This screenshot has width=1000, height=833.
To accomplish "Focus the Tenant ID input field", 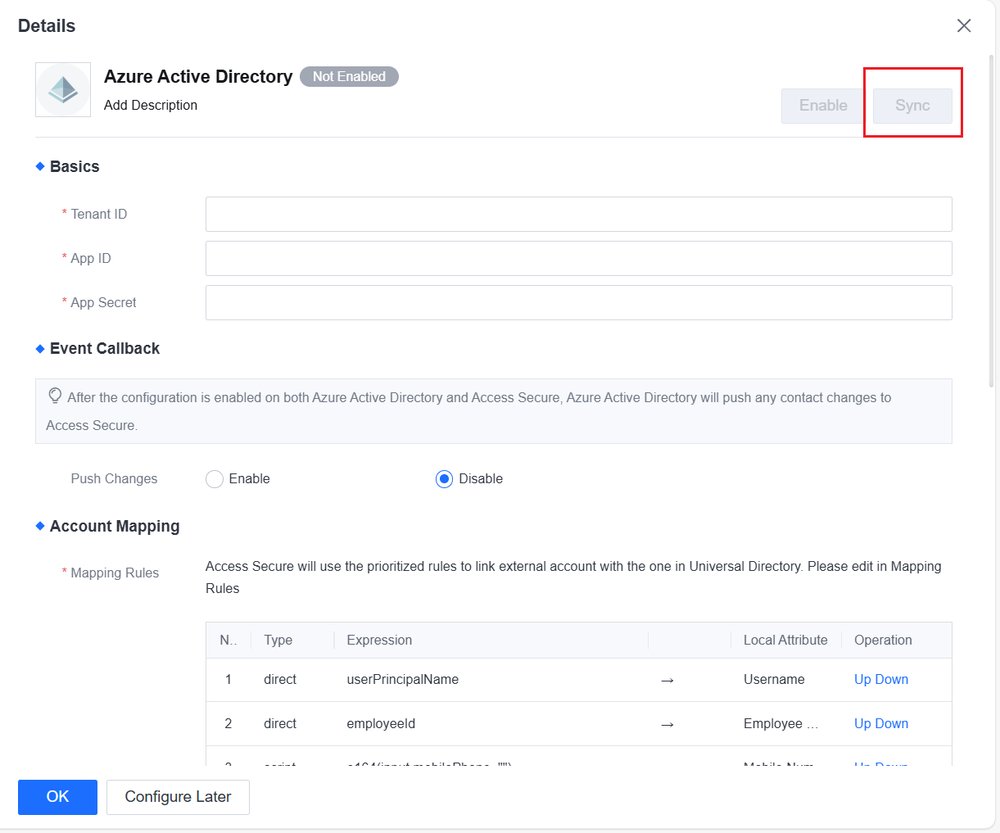I will tap(578, 214).
